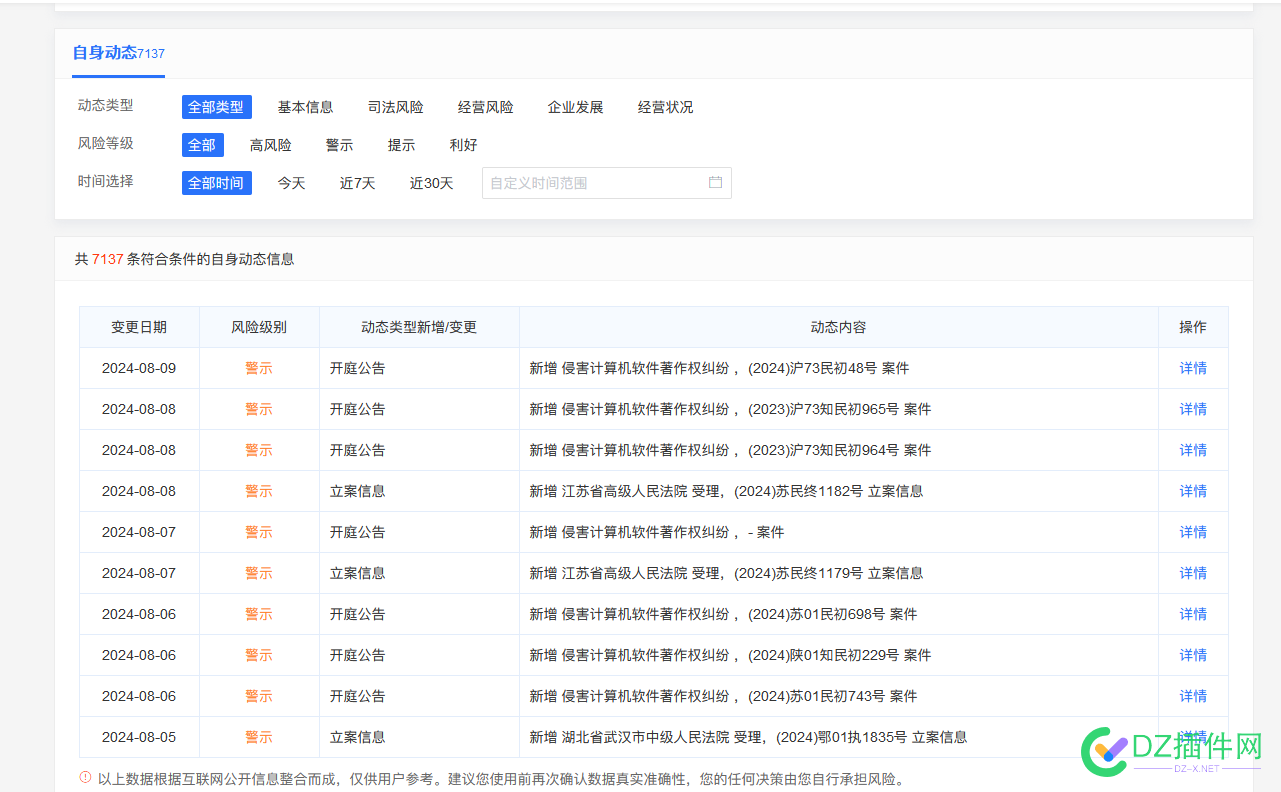Click the 风险级别 column header
Screen dimensions: 1281x792
click(x=259, y=327)
